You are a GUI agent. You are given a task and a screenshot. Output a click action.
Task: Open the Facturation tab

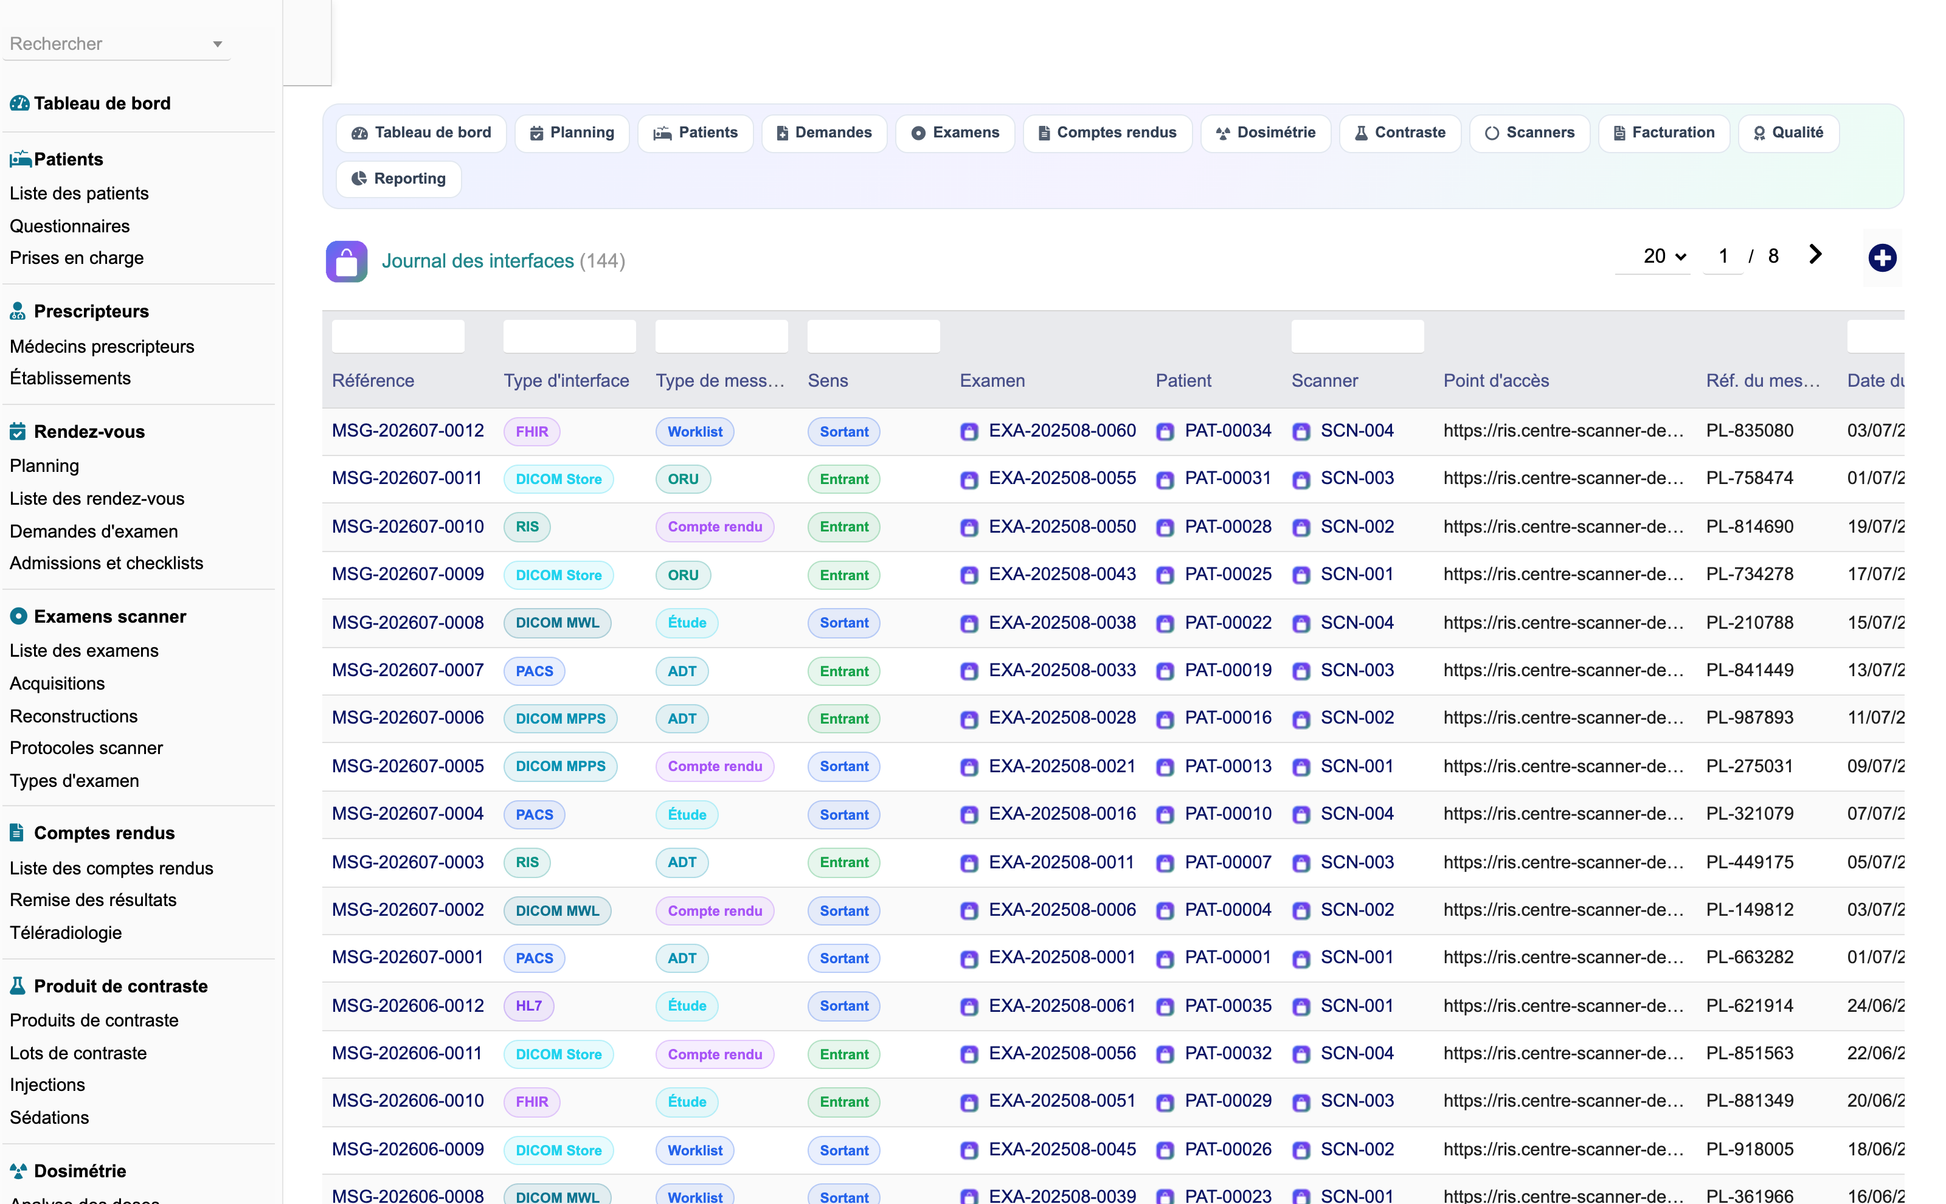(1664, 133)
